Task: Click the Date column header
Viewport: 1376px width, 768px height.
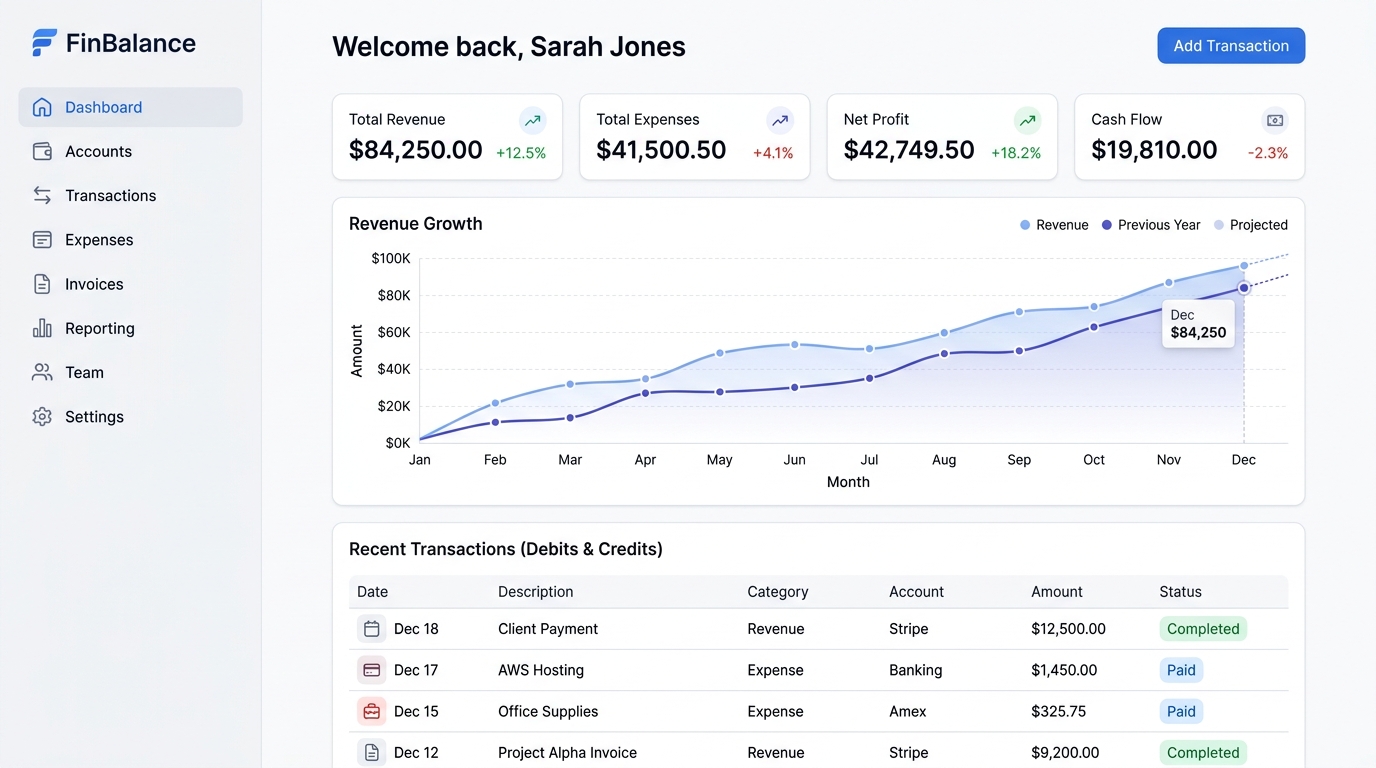Action: 372,592
